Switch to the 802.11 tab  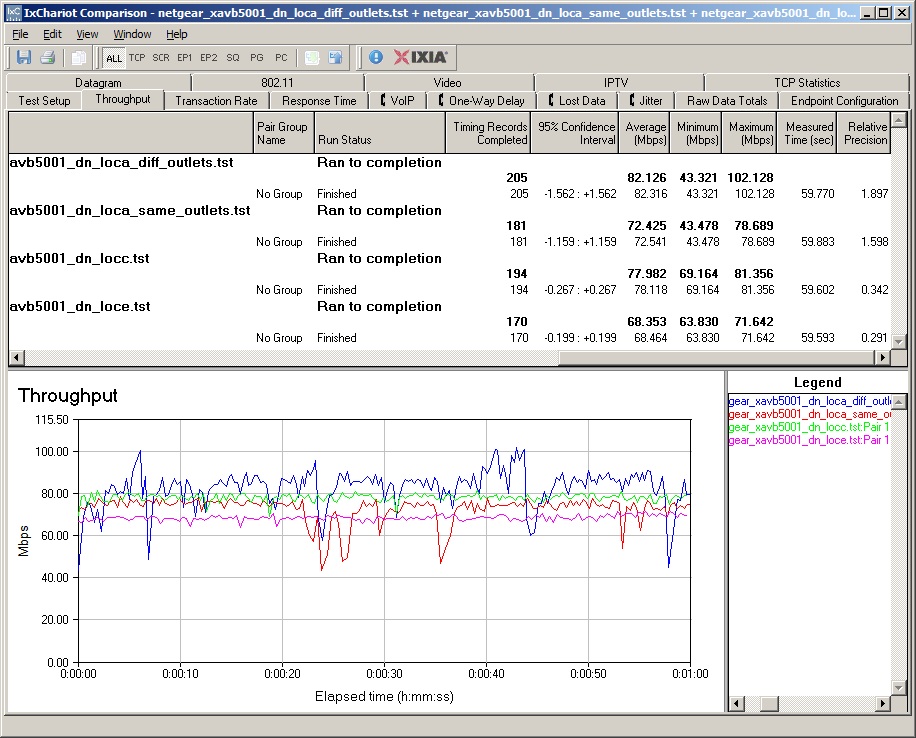[277, 82]
